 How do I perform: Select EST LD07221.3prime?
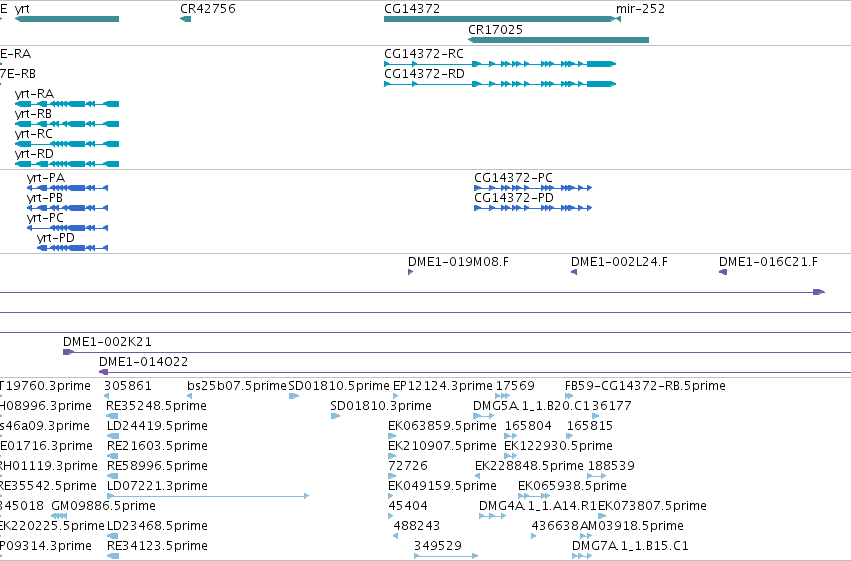(208, 497)
